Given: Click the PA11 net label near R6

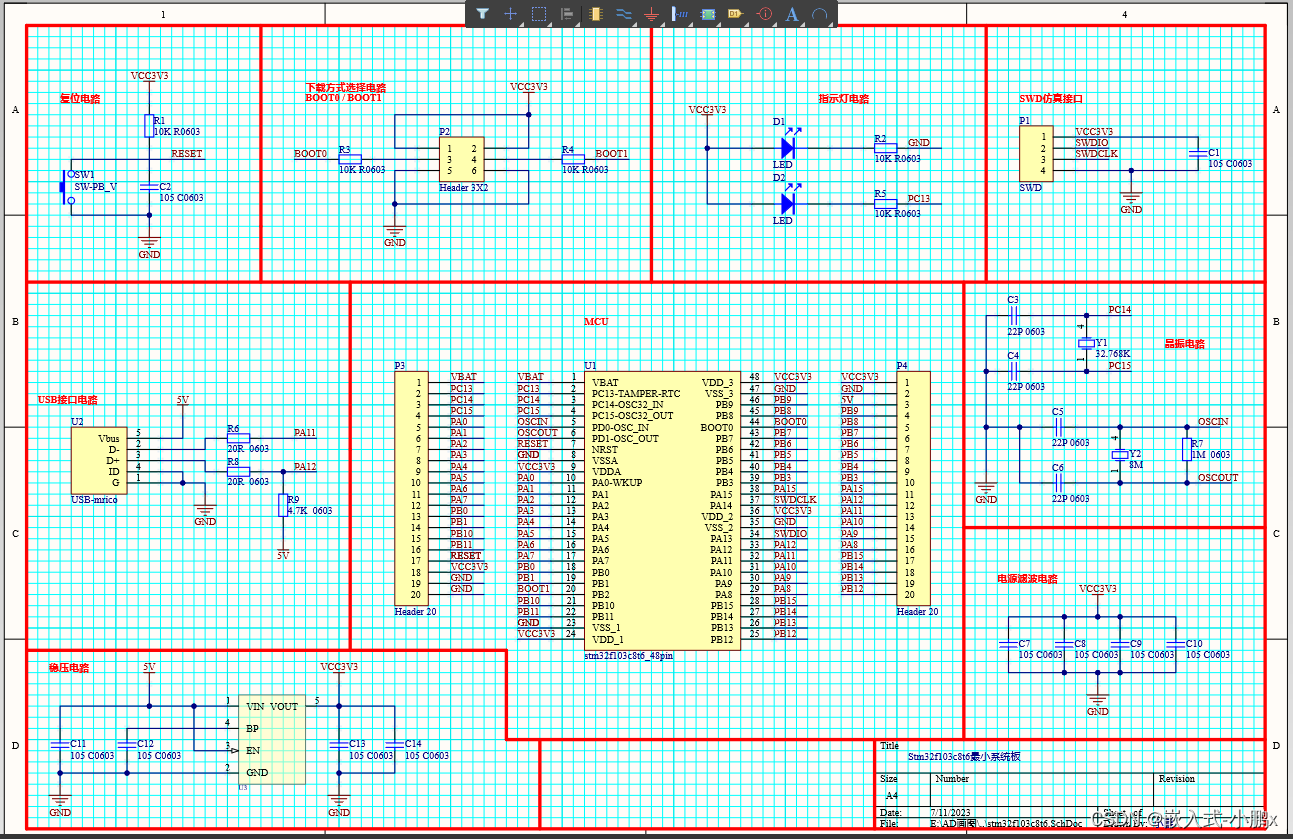Looking at the screenshot, I should click(x=305, y=433).
